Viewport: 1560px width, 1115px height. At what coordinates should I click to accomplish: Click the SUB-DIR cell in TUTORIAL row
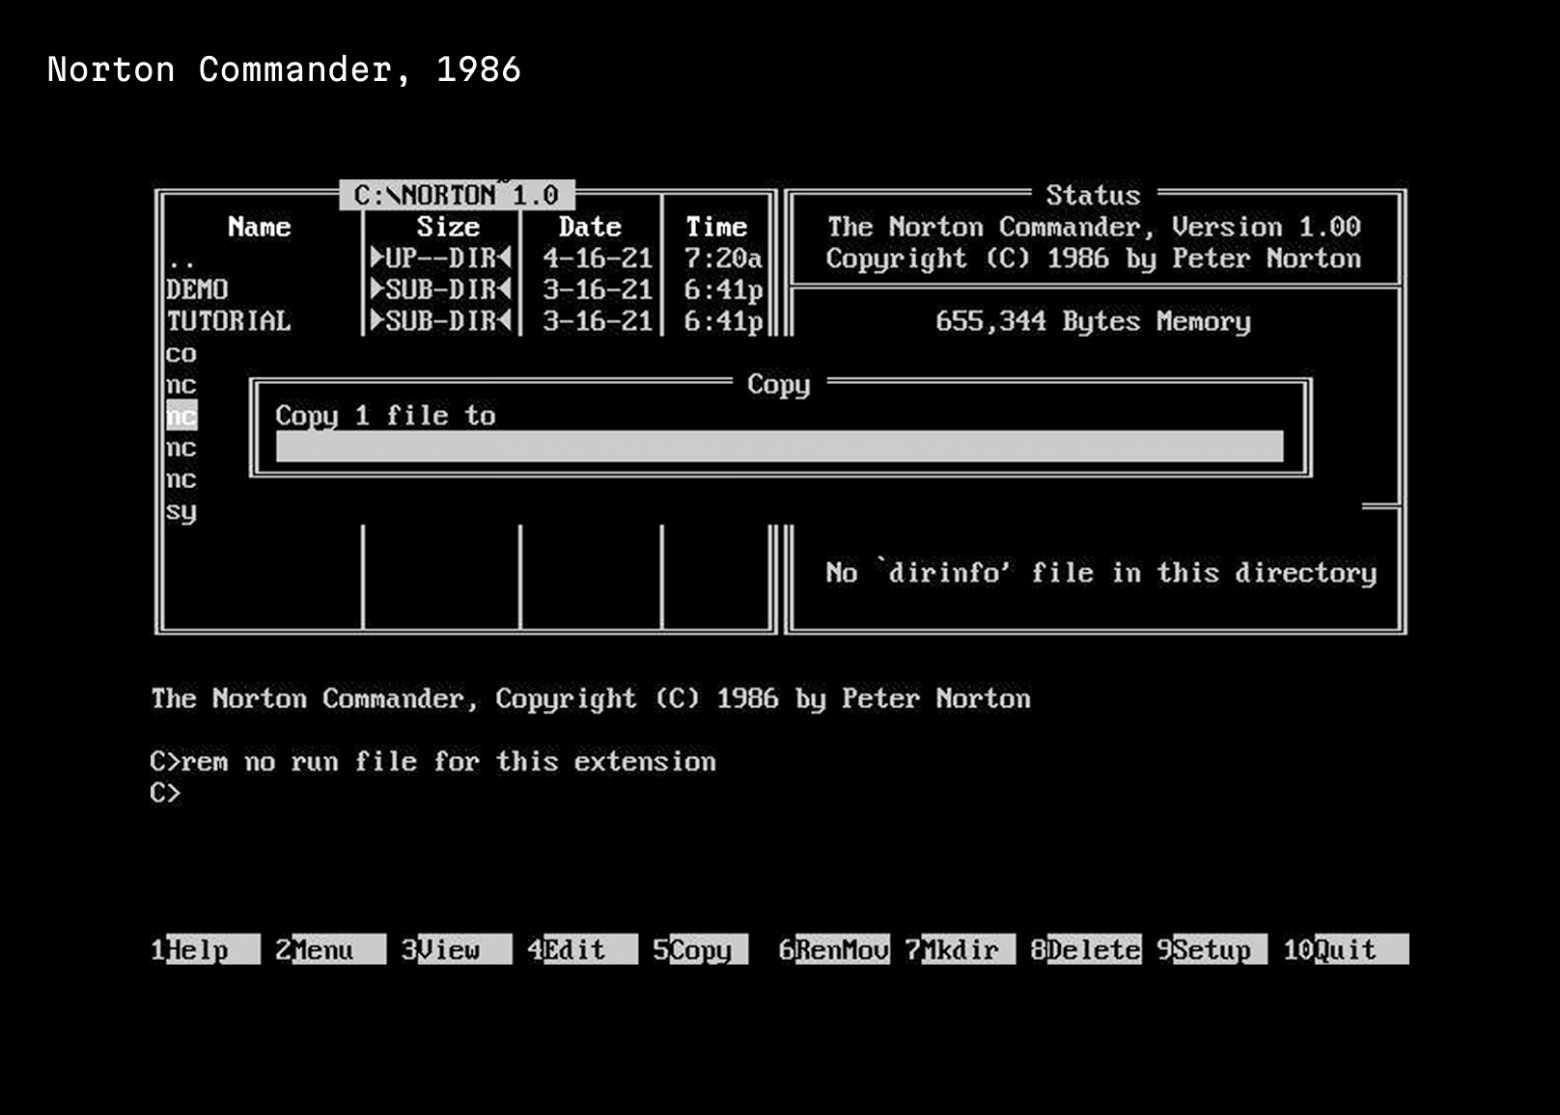[x=441, y=321]
